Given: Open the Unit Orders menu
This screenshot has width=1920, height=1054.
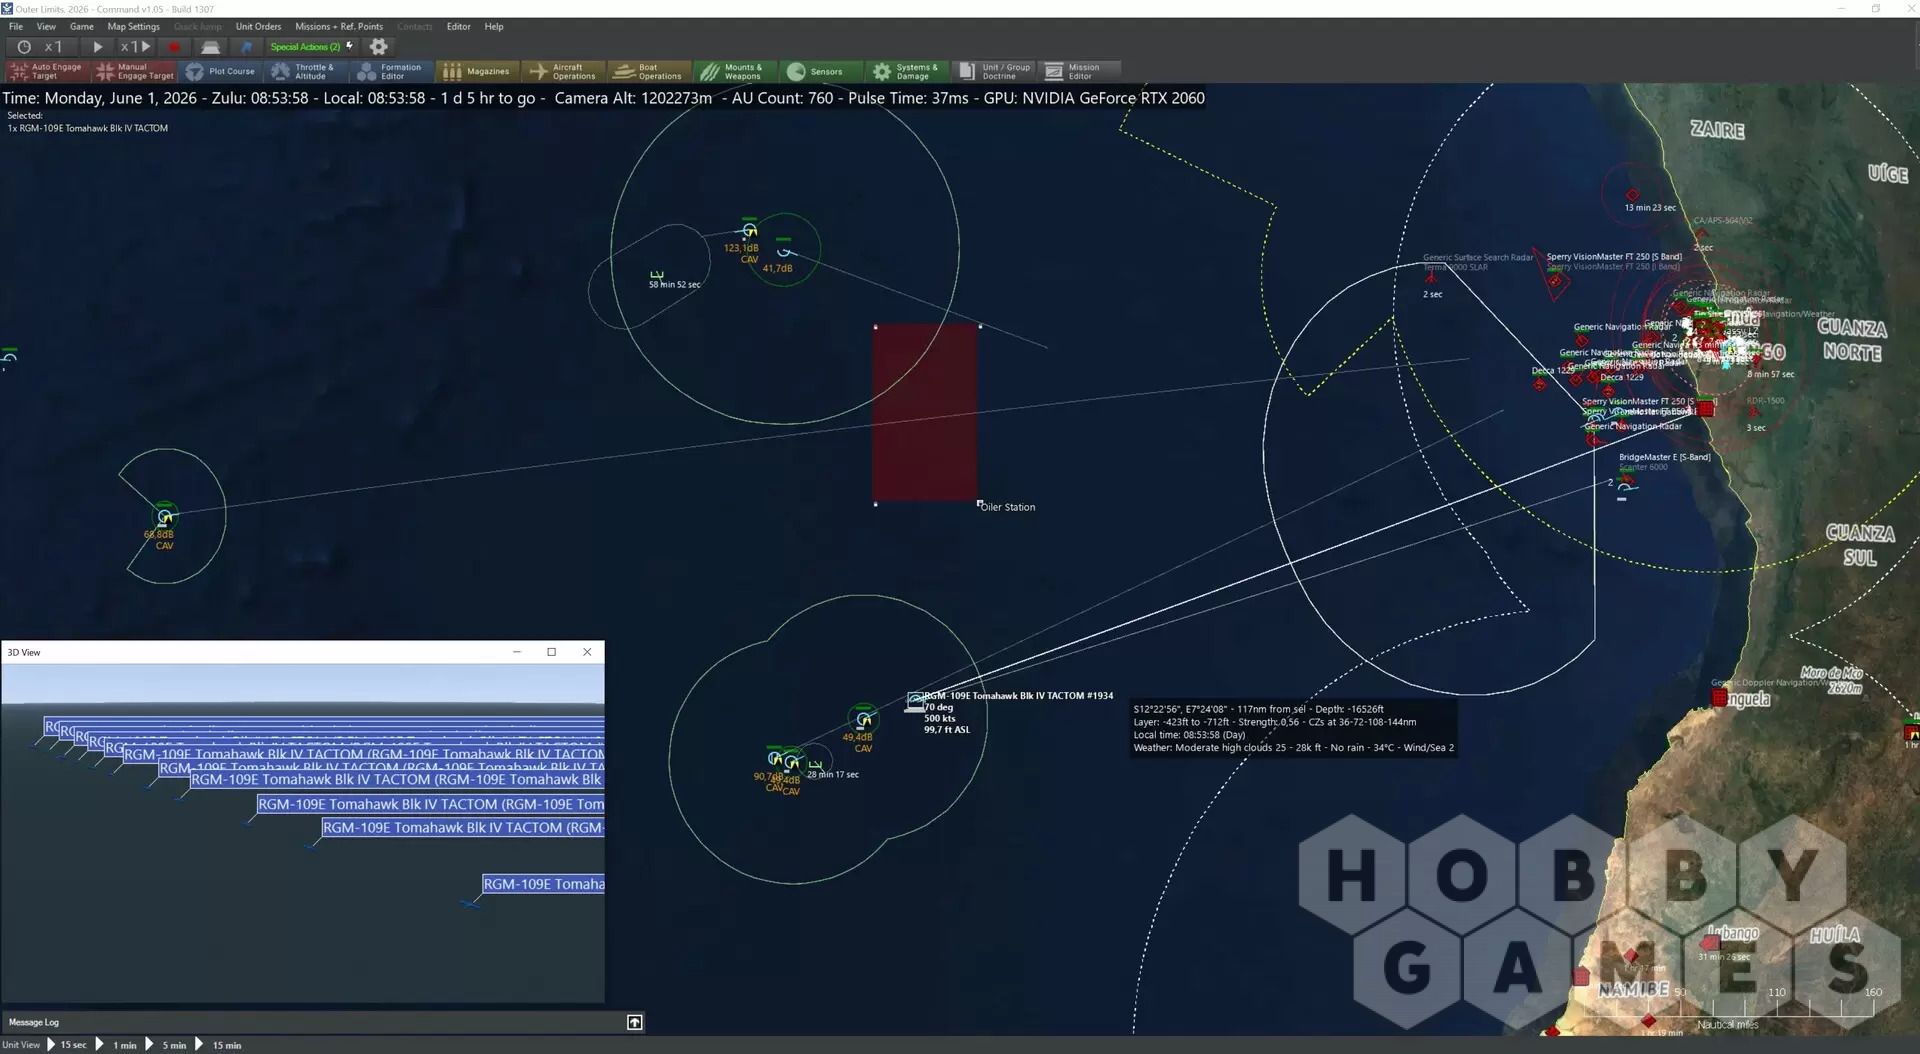Looking at the screenshot, I should [x=258, y=27].
